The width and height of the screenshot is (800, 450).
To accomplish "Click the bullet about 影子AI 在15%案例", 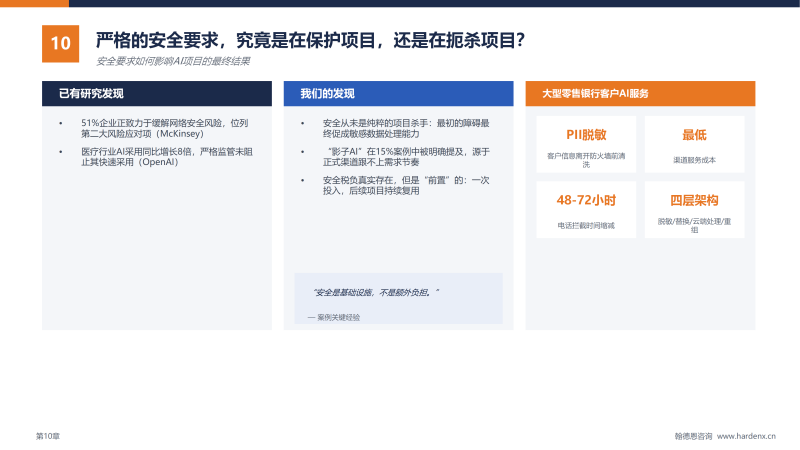I will (x=406, y=157).
